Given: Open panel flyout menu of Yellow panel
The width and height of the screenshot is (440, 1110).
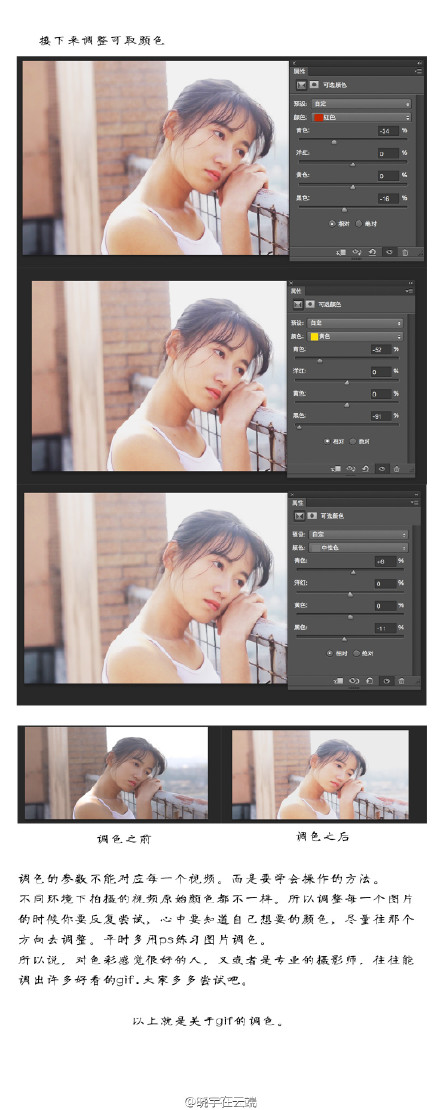Looking at the screenshot, I should (x=410, y=291).
